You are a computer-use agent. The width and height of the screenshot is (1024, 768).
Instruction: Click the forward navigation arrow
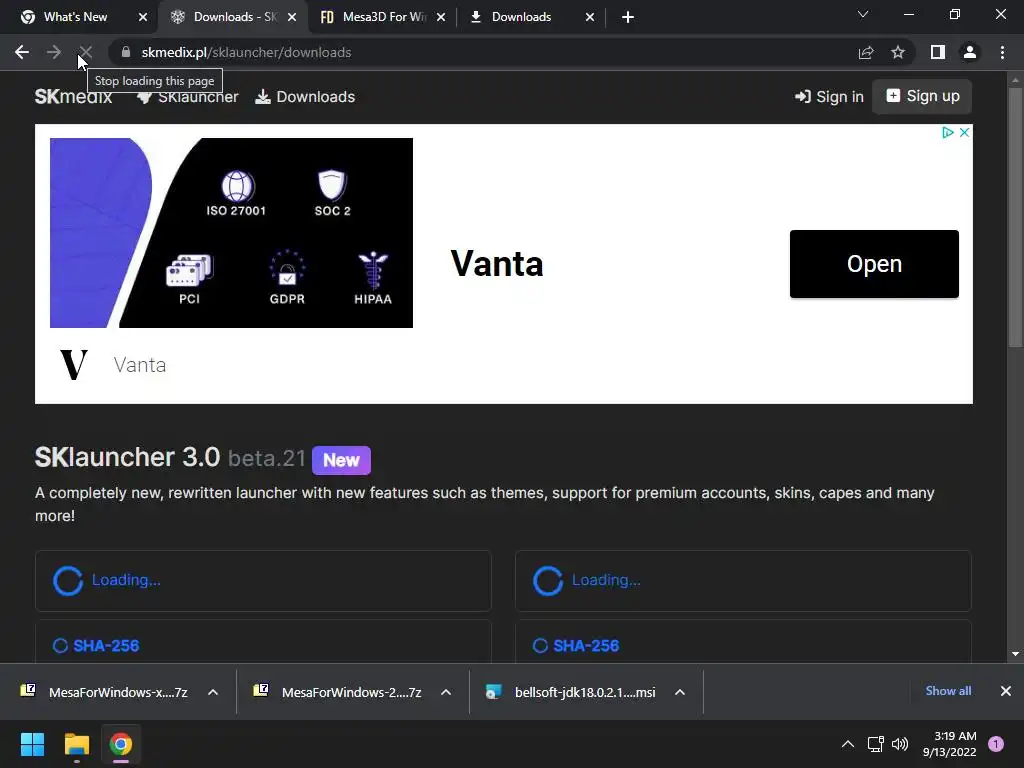click(x=54, y=52)
